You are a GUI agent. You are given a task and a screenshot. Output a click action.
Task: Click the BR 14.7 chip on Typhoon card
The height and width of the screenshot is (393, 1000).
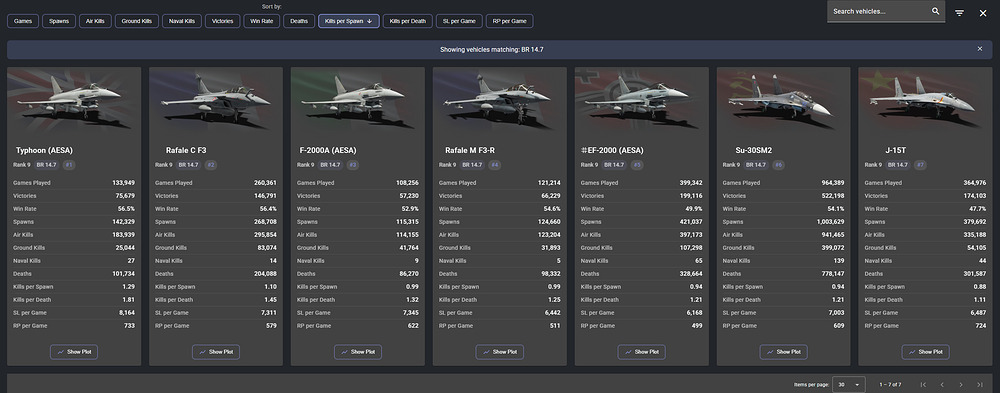click(47, 165)
